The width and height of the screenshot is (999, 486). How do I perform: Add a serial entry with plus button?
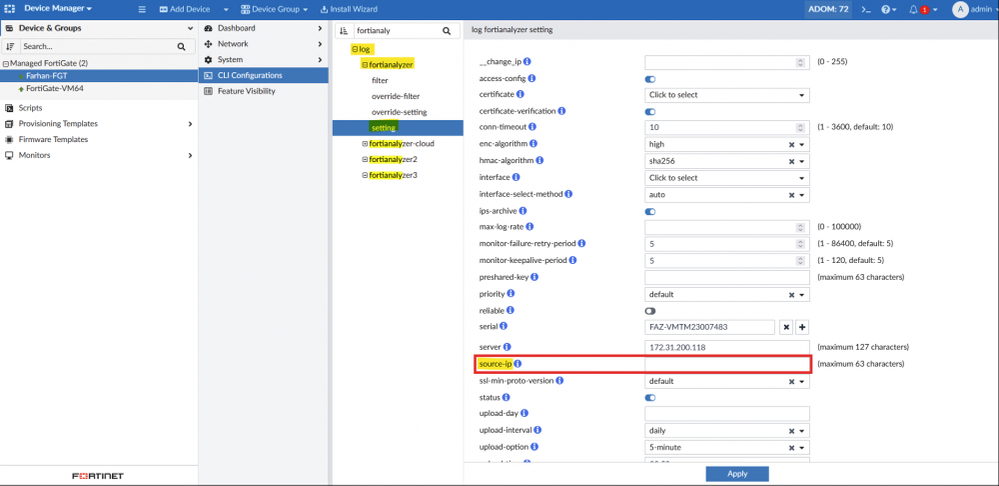[x=803, y=327]
